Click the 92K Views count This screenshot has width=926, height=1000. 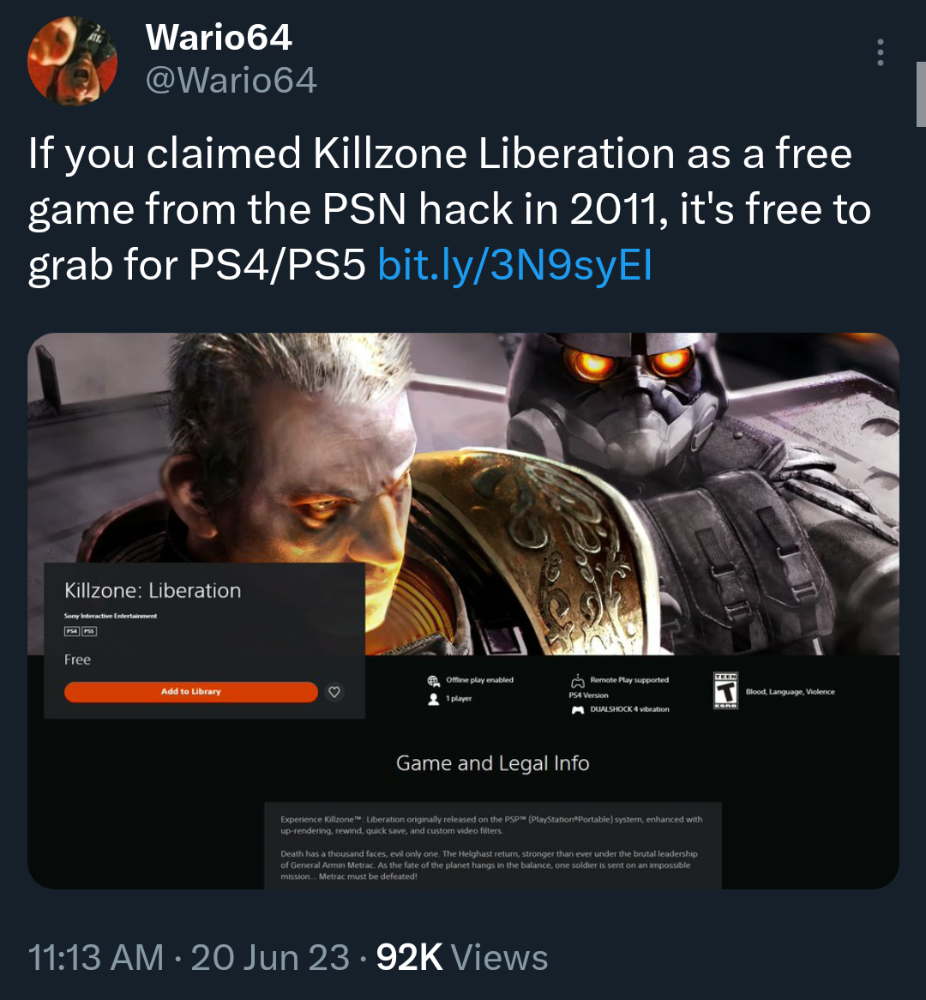(462, 957)
